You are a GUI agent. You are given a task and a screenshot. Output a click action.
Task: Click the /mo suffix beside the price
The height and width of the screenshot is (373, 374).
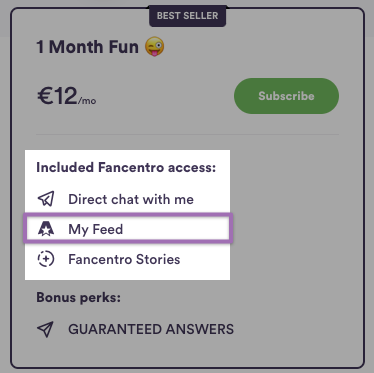[87, 101]
